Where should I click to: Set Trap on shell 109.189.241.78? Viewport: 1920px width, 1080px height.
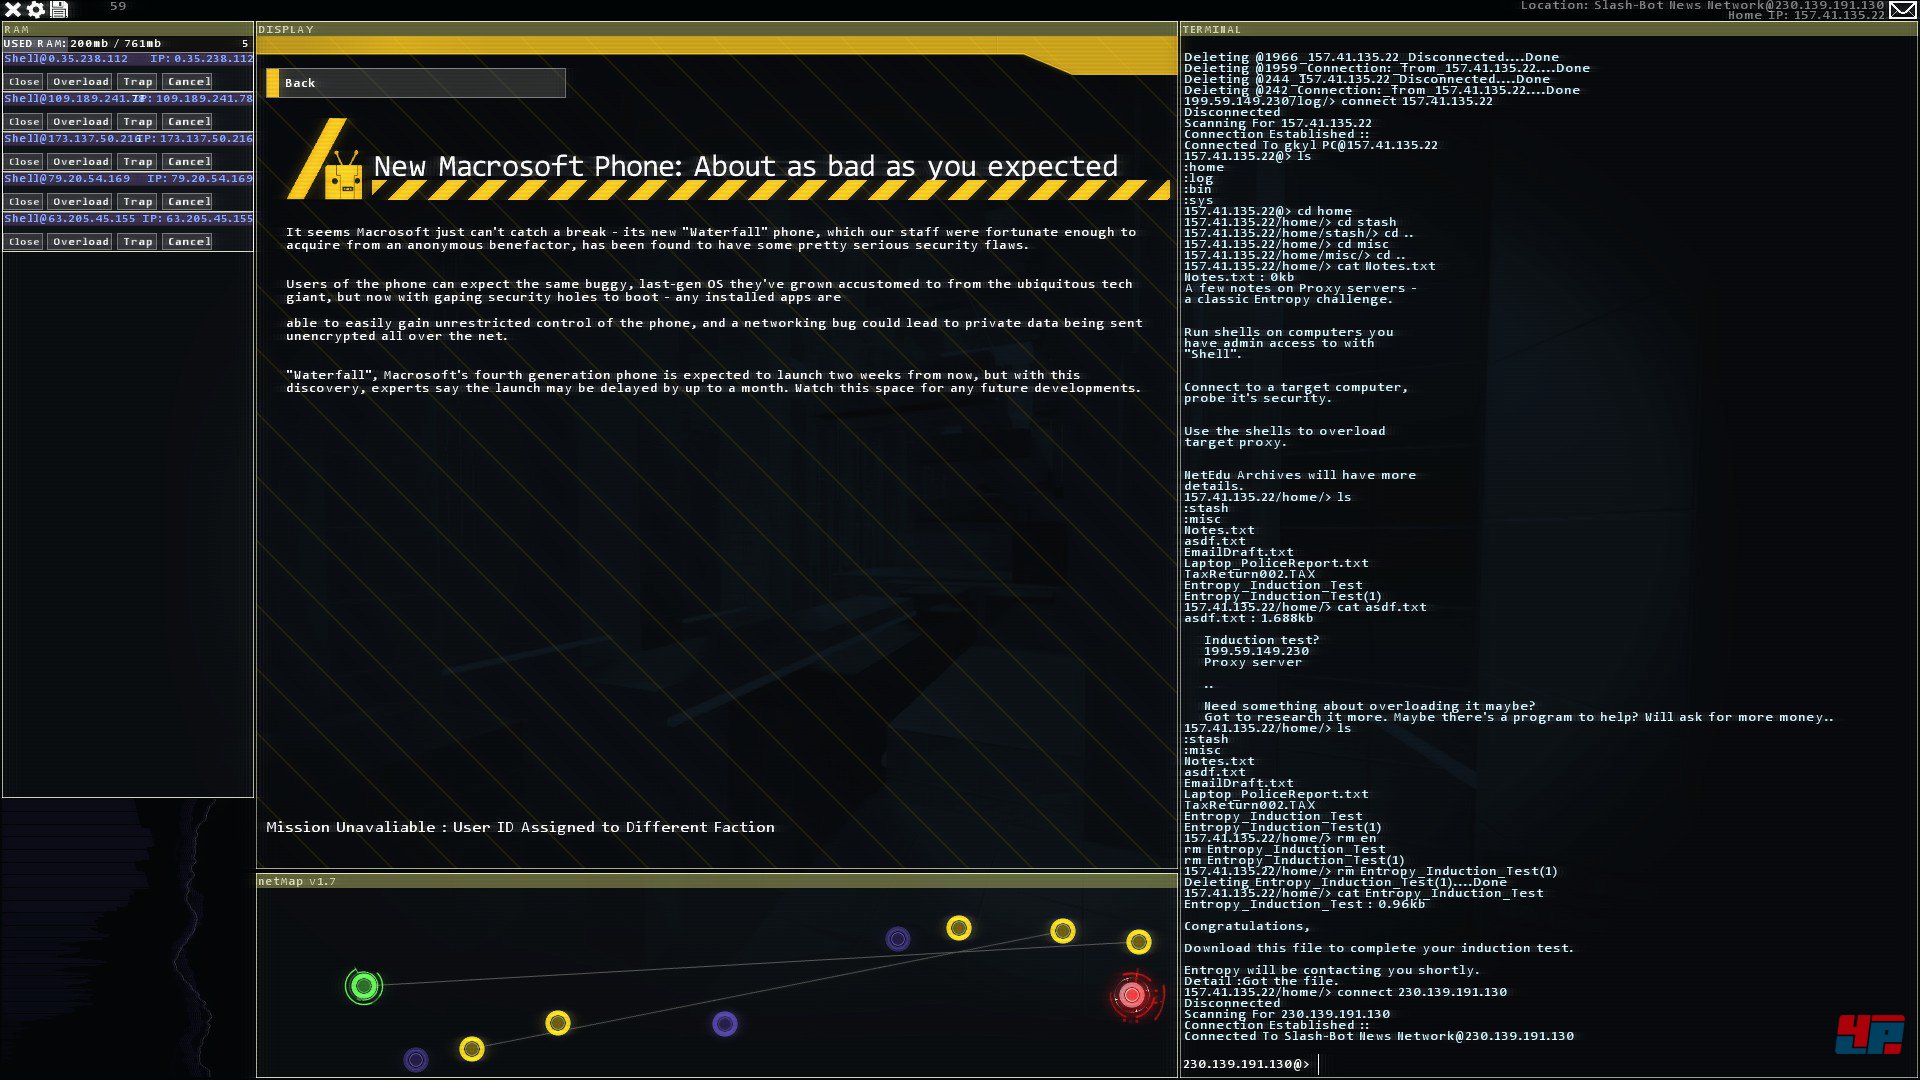[137, 122]
